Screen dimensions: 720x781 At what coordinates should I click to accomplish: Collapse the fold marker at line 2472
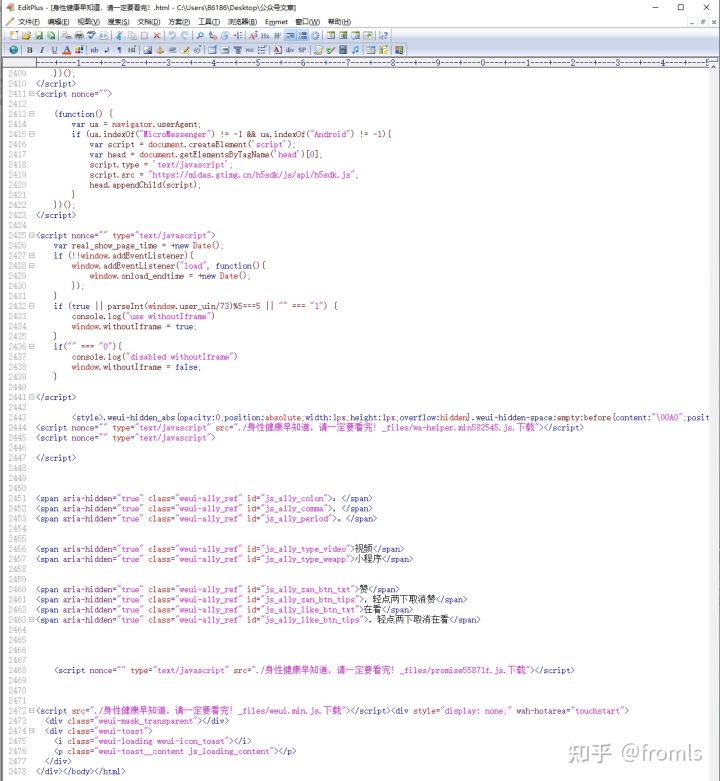[32, 711]
